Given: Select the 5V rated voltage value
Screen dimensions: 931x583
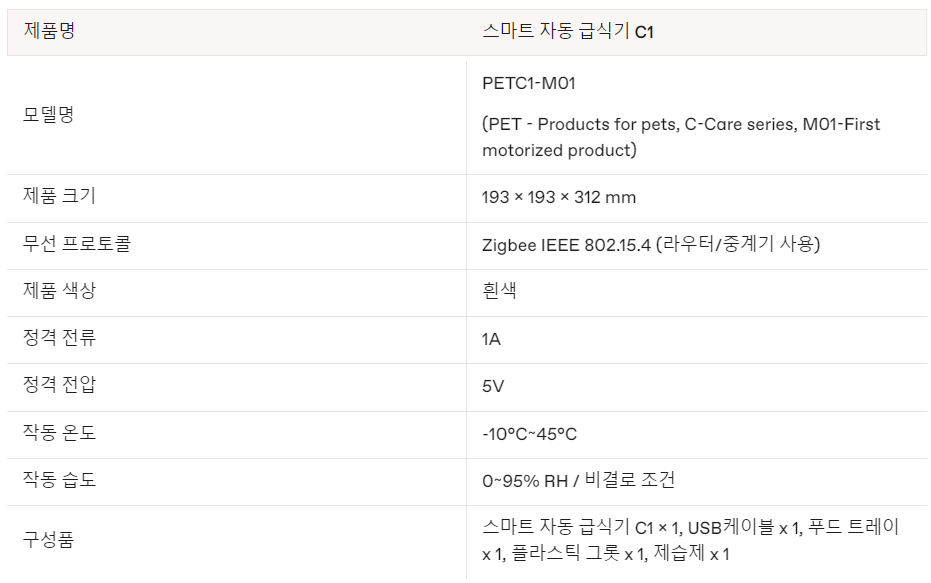Looking at the screenshot, I should 492,386.
